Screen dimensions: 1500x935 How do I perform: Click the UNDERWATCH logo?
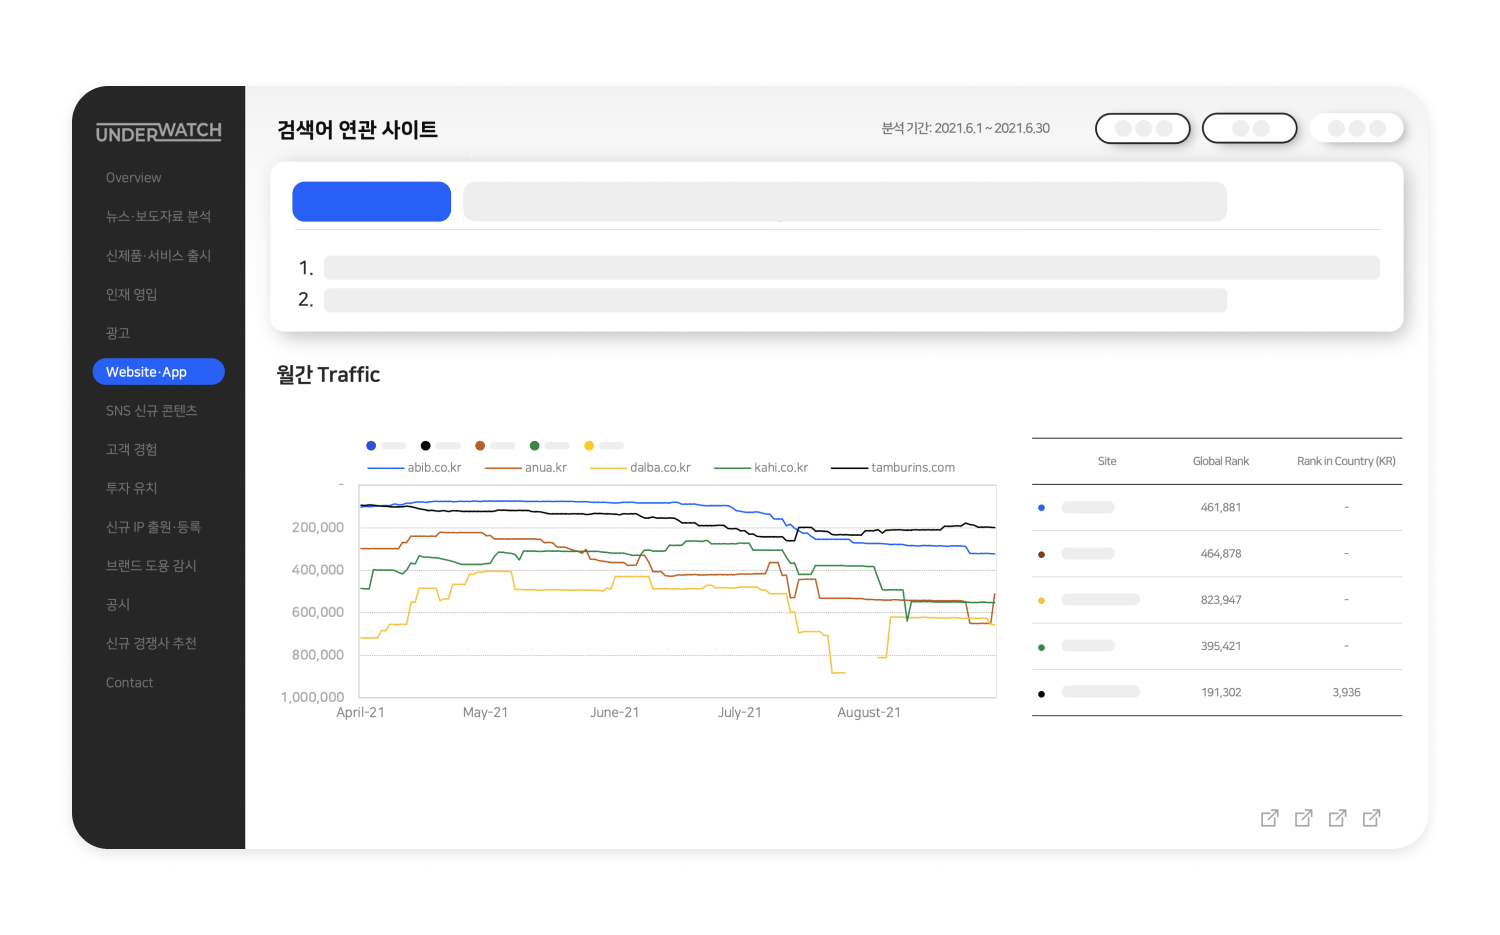158,132
